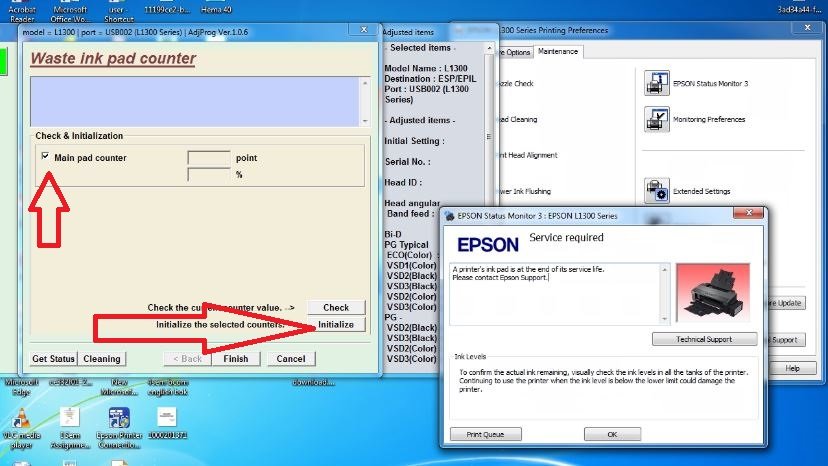Close the AdjProg window
The width and height of the screenshot is (828, 466).
coord(363,30)
